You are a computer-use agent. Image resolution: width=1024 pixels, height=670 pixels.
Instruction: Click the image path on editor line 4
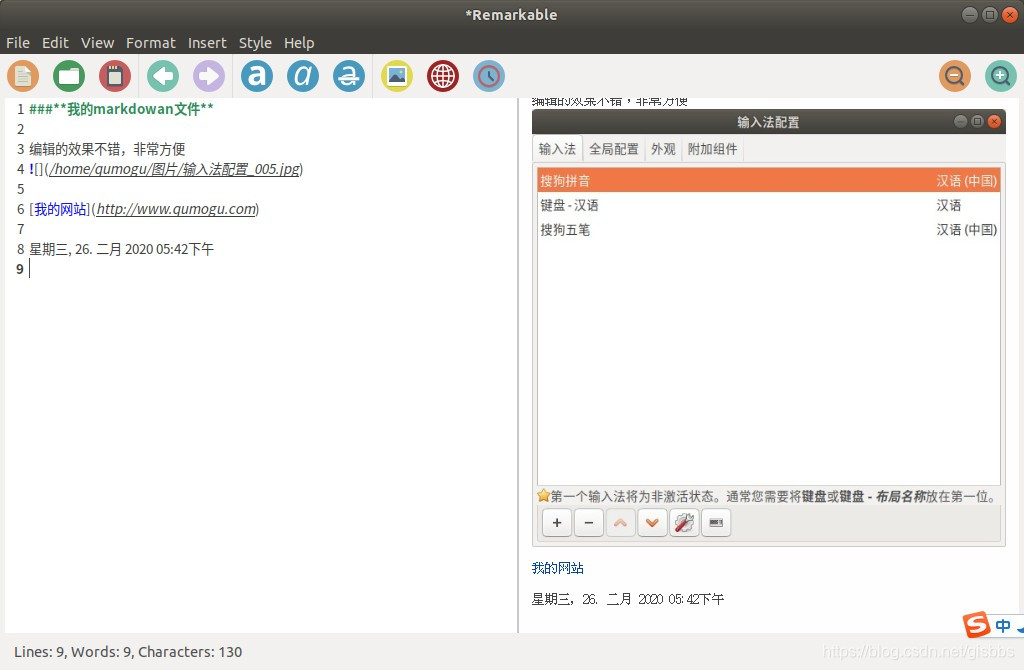click(x=175, y=169)
